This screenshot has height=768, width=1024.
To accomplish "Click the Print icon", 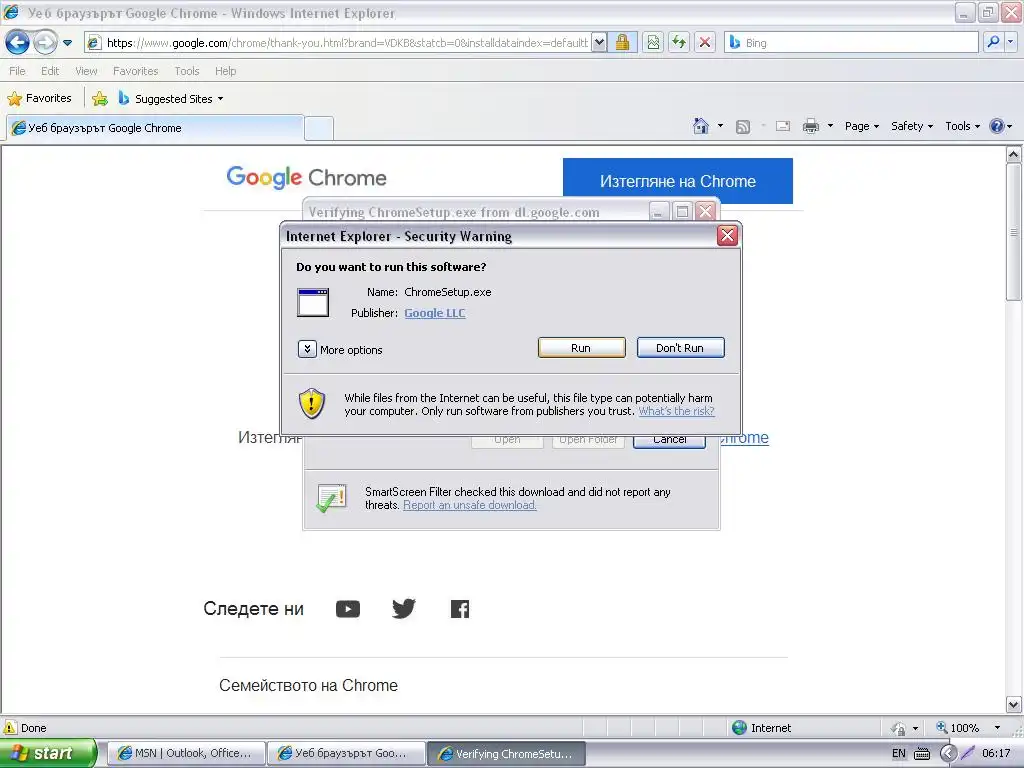I will click(810, 126).
